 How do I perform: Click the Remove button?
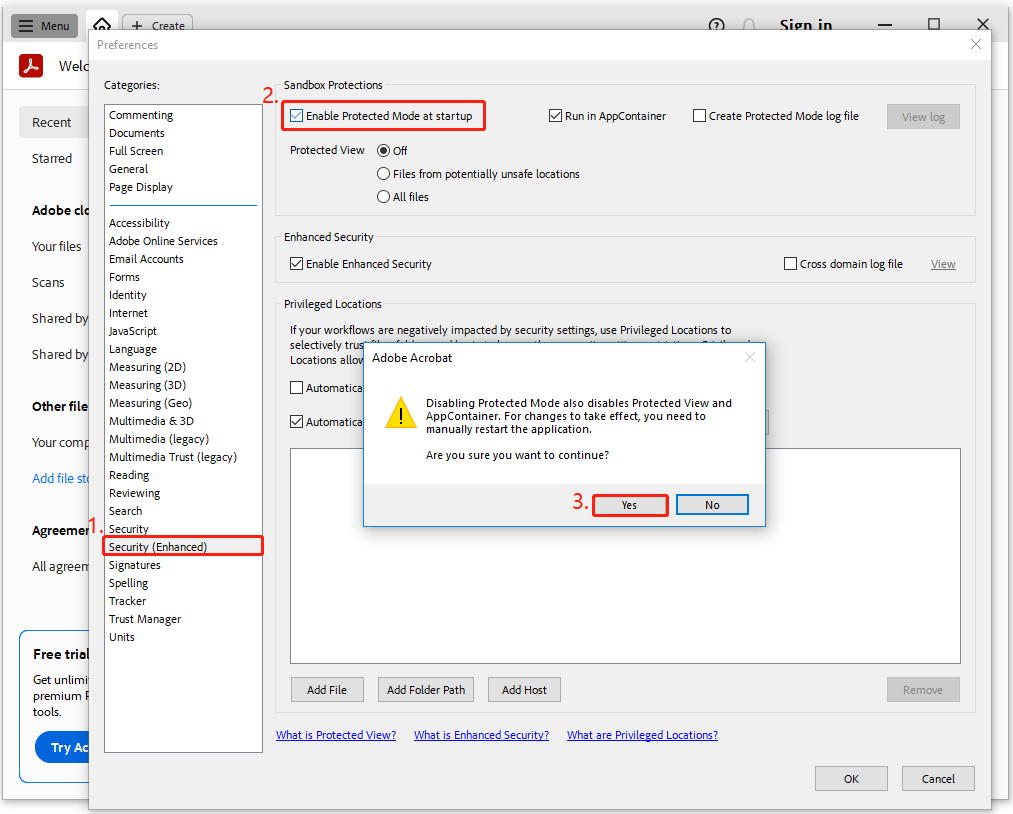tap(923, 690)
